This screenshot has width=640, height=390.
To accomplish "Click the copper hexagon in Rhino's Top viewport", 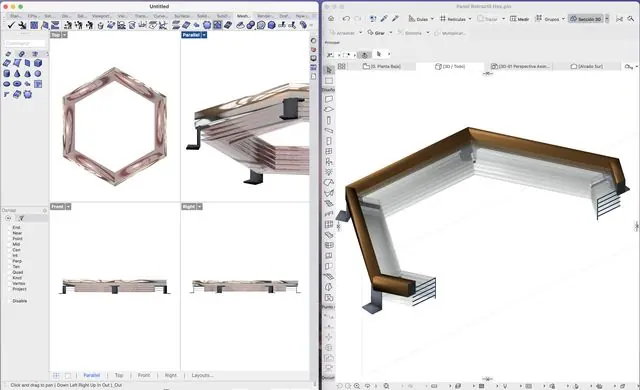I will (68, 126).
